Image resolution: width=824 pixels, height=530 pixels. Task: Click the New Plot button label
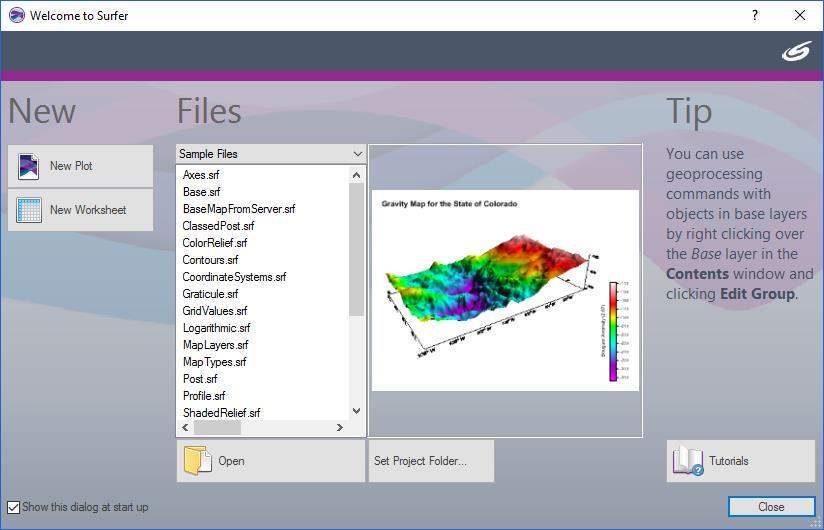pos(71,166)
